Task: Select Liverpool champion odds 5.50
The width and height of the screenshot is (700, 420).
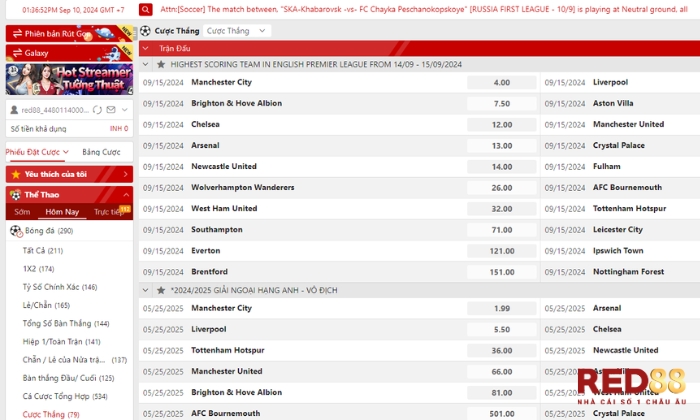Action: [502, 329]
